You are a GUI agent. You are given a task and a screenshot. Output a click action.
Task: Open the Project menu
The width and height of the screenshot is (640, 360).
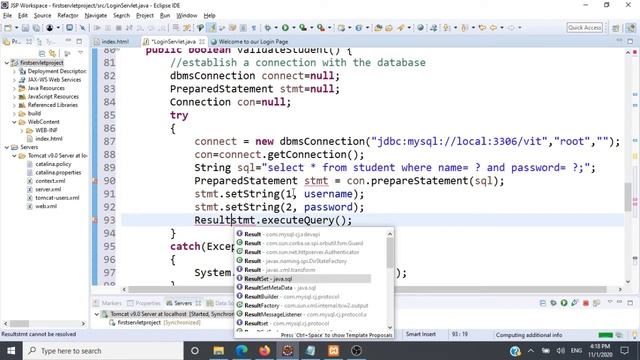click(144, 16)
